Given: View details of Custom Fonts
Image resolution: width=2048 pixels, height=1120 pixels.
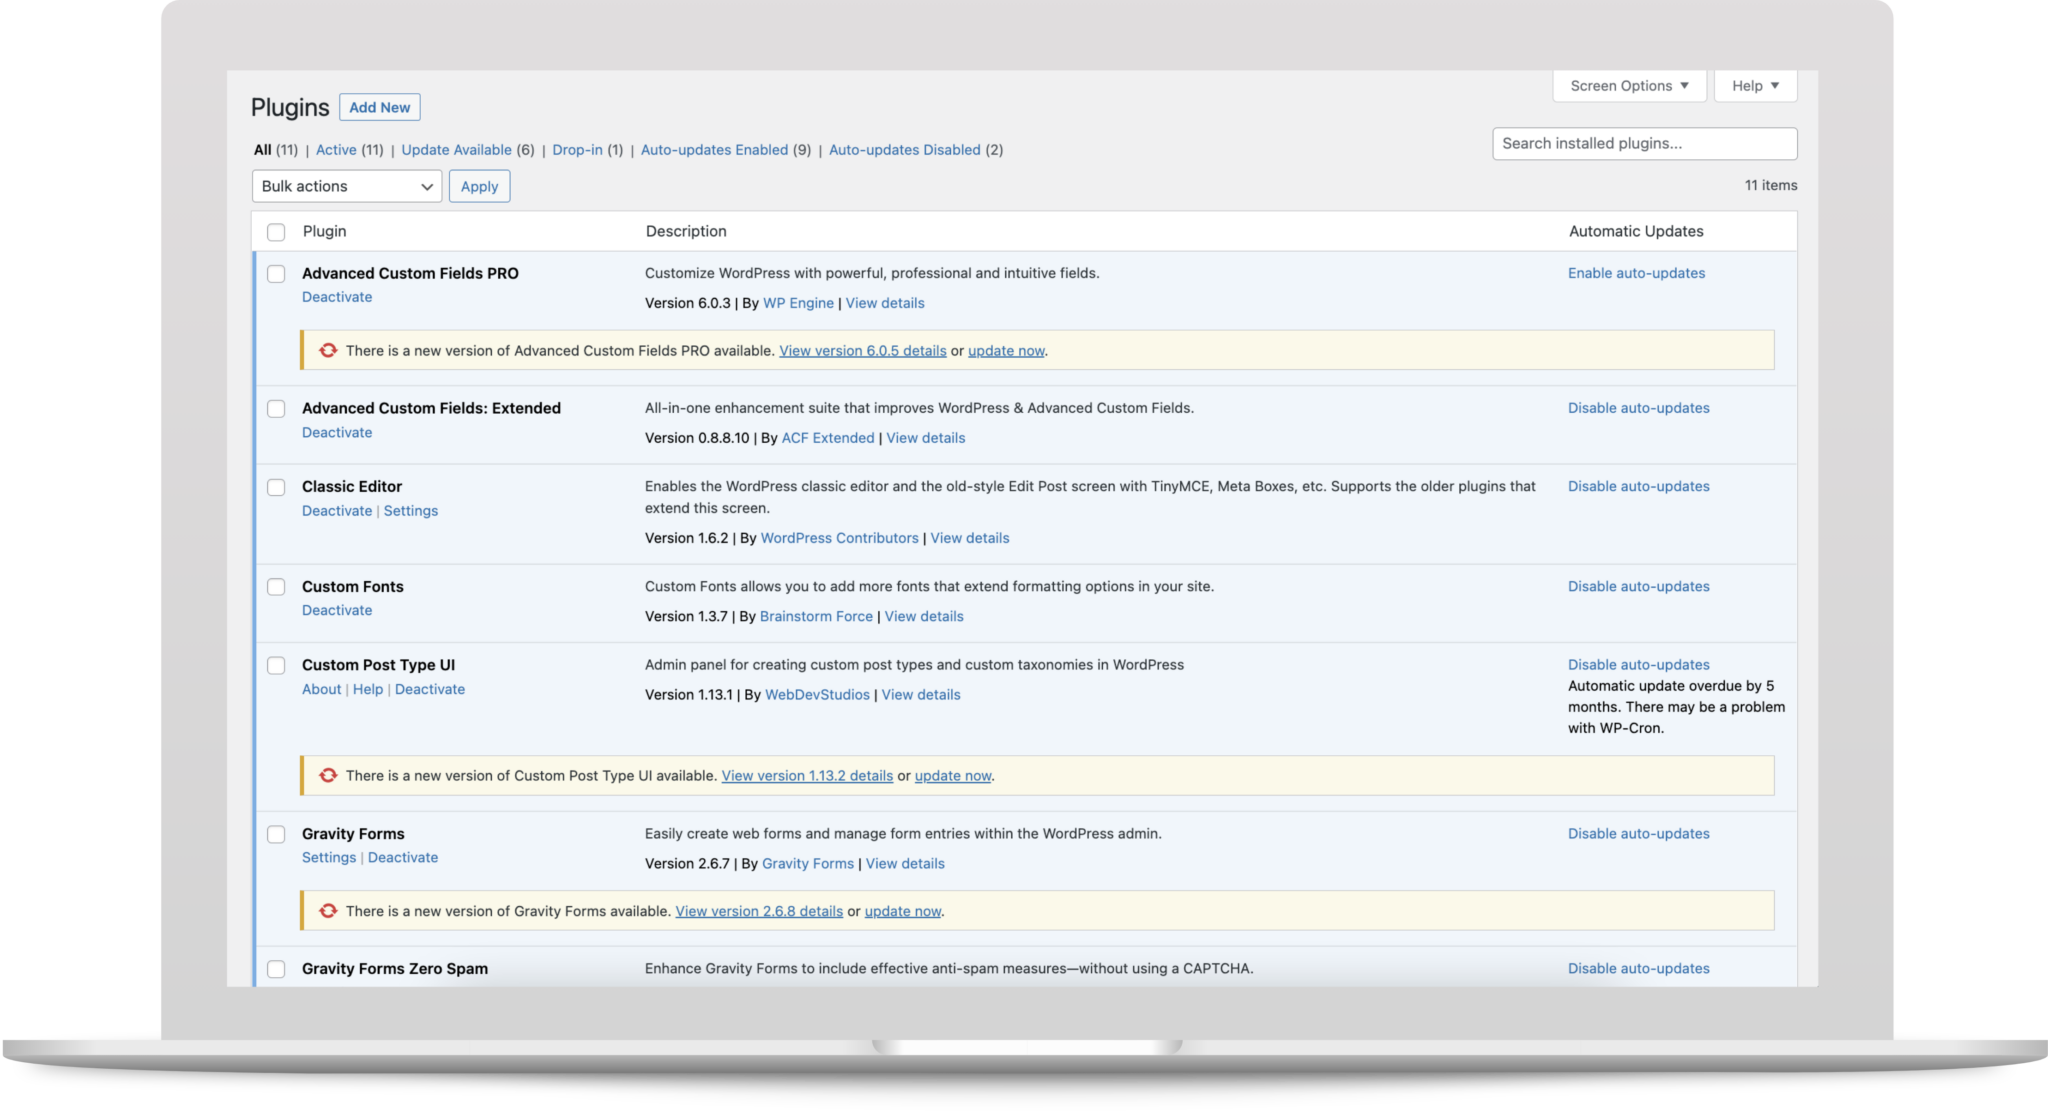Looking at the screenshot, I should [924, 616].
